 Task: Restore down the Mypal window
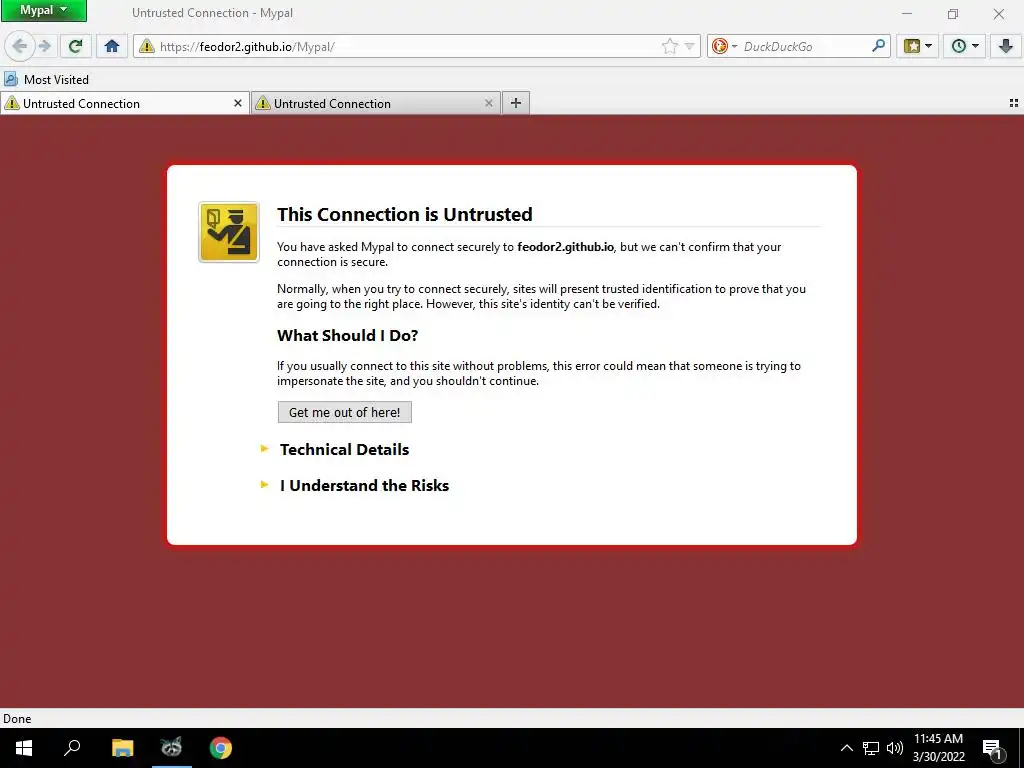[953, 13]
